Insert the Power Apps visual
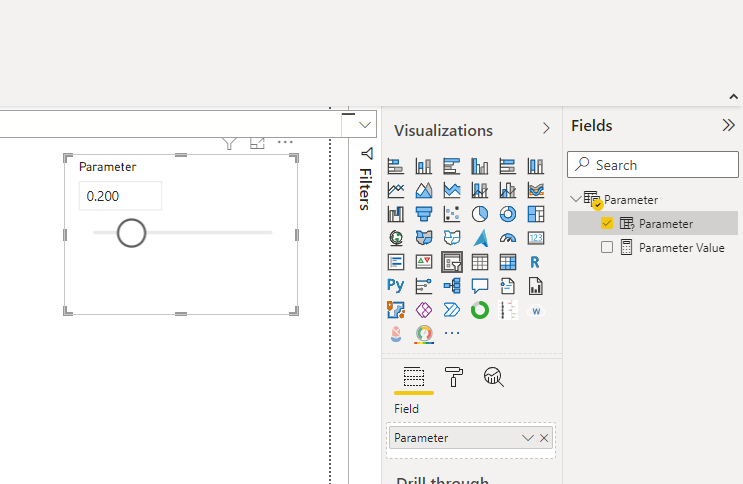Screen dimensions: 743x484 pyautogui.click(x=424, y=310)
